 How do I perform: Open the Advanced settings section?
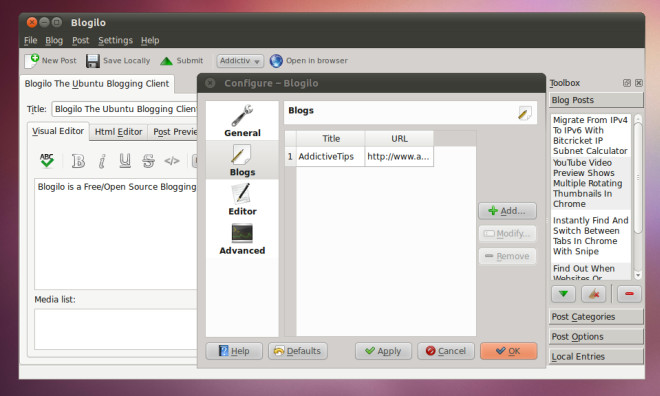(x=242, y=239)
